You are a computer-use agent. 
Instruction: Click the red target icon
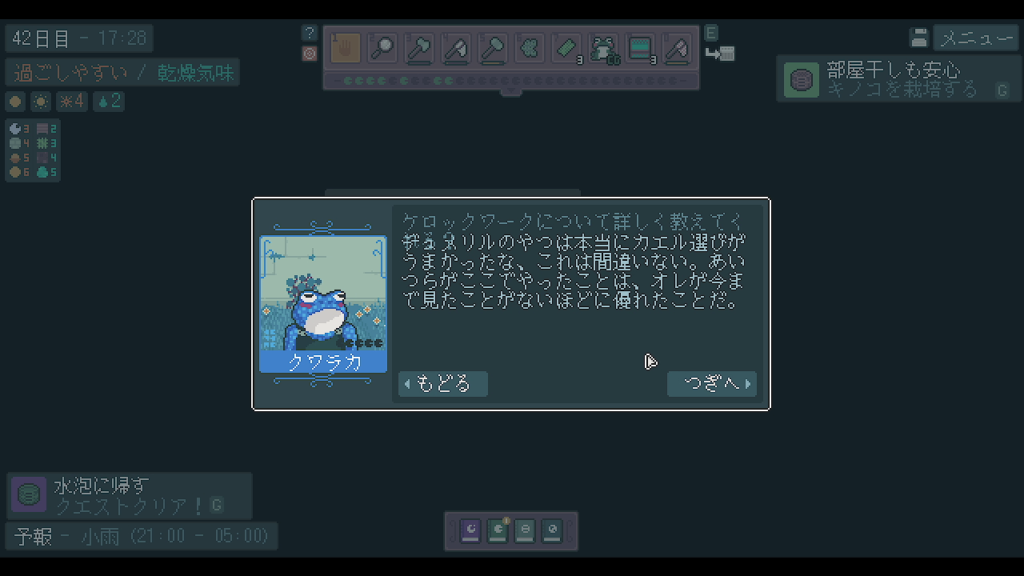[x=309, y=54]
